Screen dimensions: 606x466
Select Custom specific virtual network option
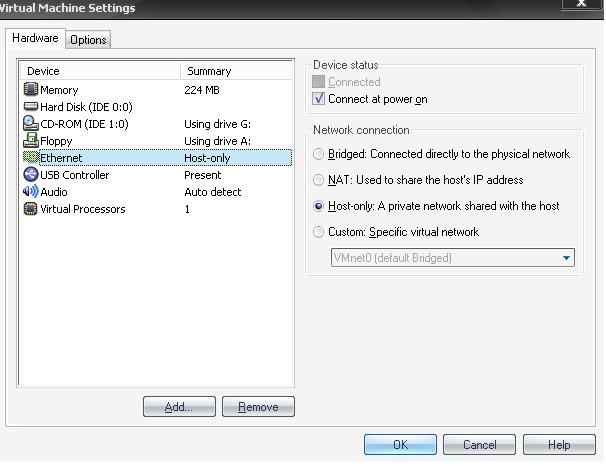tap(319, 232)
